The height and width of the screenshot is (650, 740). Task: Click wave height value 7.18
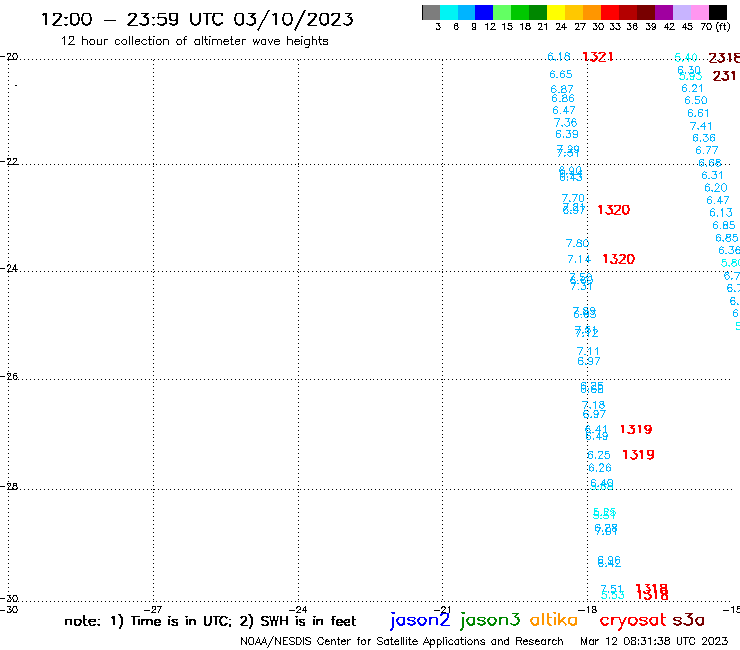pos(593,405)
